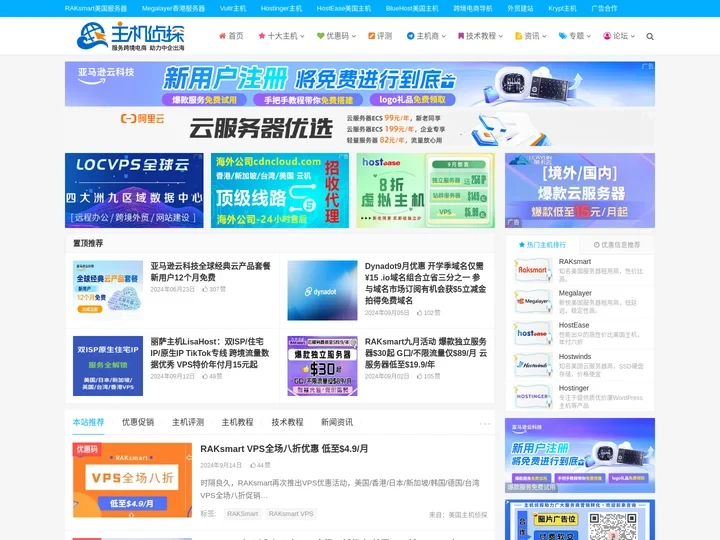Open Megalayer香港服务器 top bar link

[x=174, y=8]
